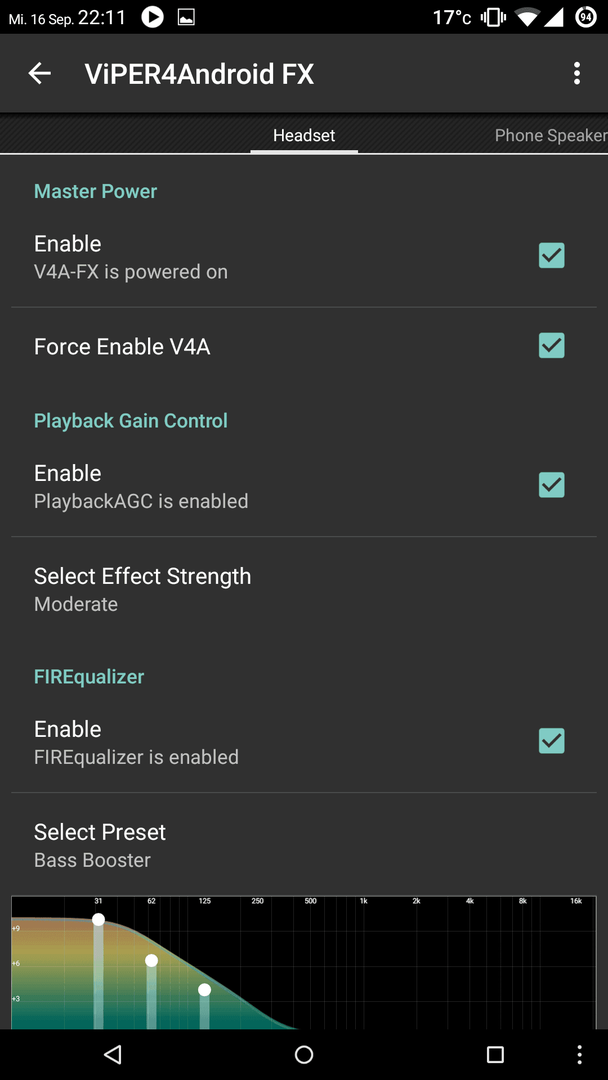Tap the battery indicator showing 94
Image resolution: width=608 pixels, height=1080 pixels.
tap(586, 17)
